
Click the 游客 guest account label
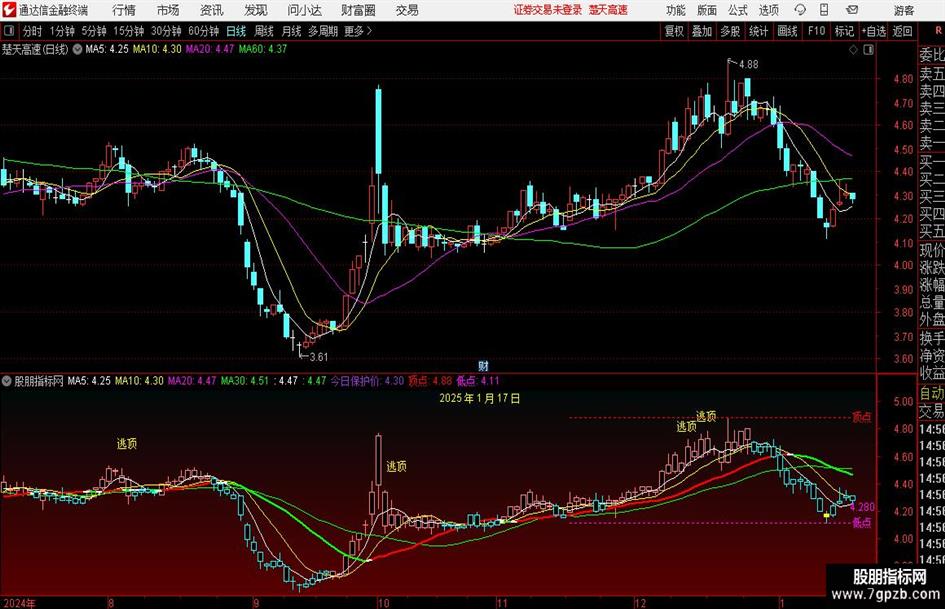tap(903, 10)
